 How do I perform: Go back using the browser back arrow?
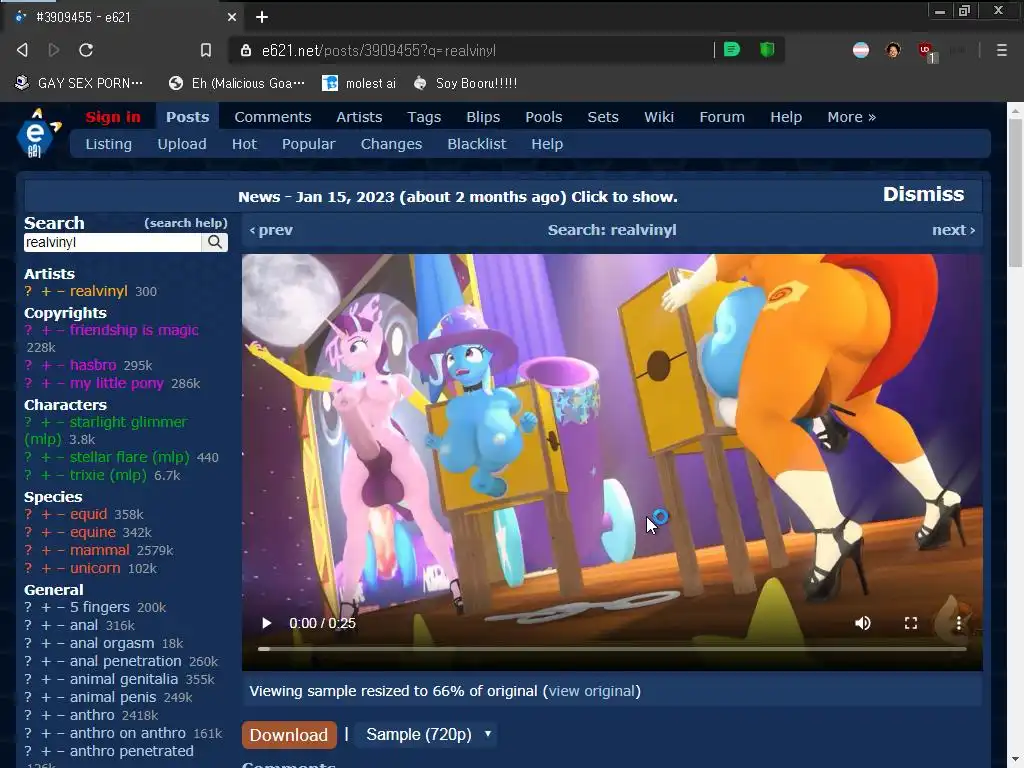coord(22,50)
